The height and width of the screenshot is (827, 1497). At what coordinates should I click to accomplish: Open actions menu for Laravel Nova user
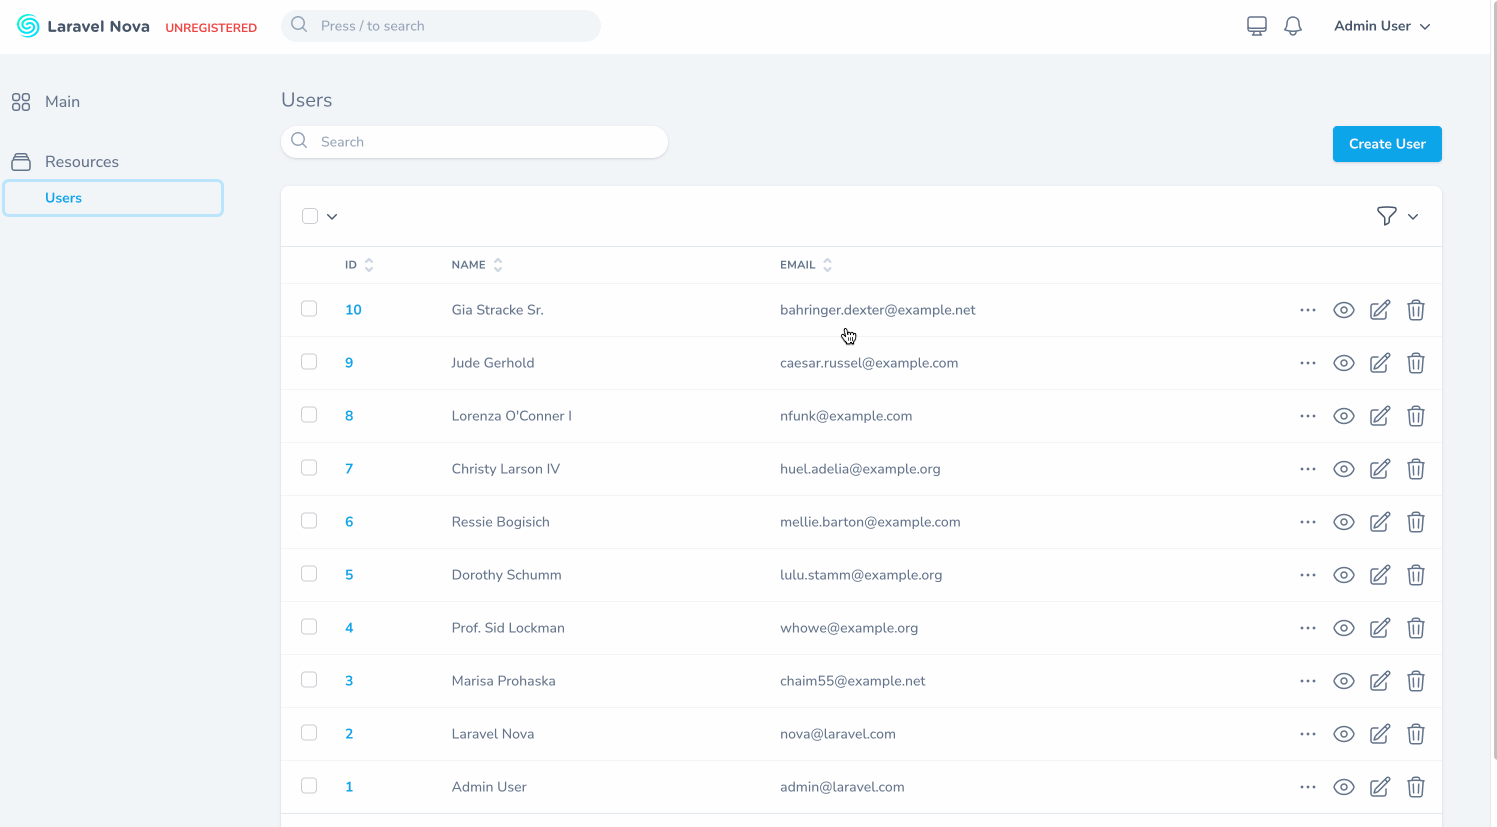pos(1308,734)
